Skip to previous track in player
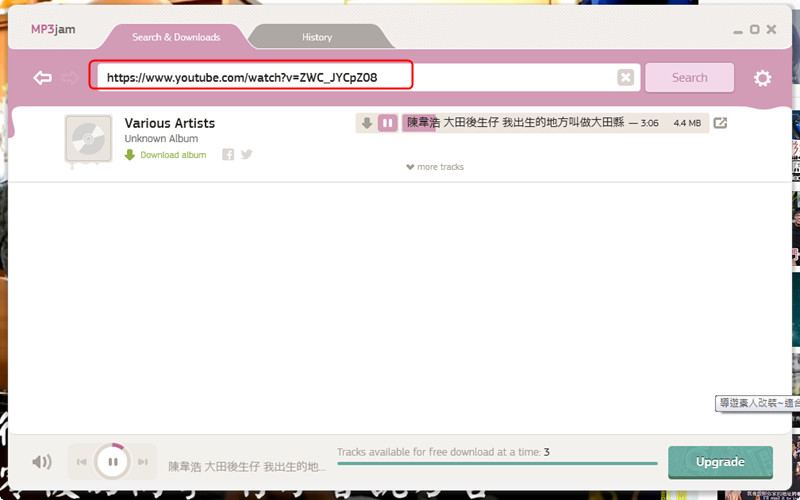 82,462
